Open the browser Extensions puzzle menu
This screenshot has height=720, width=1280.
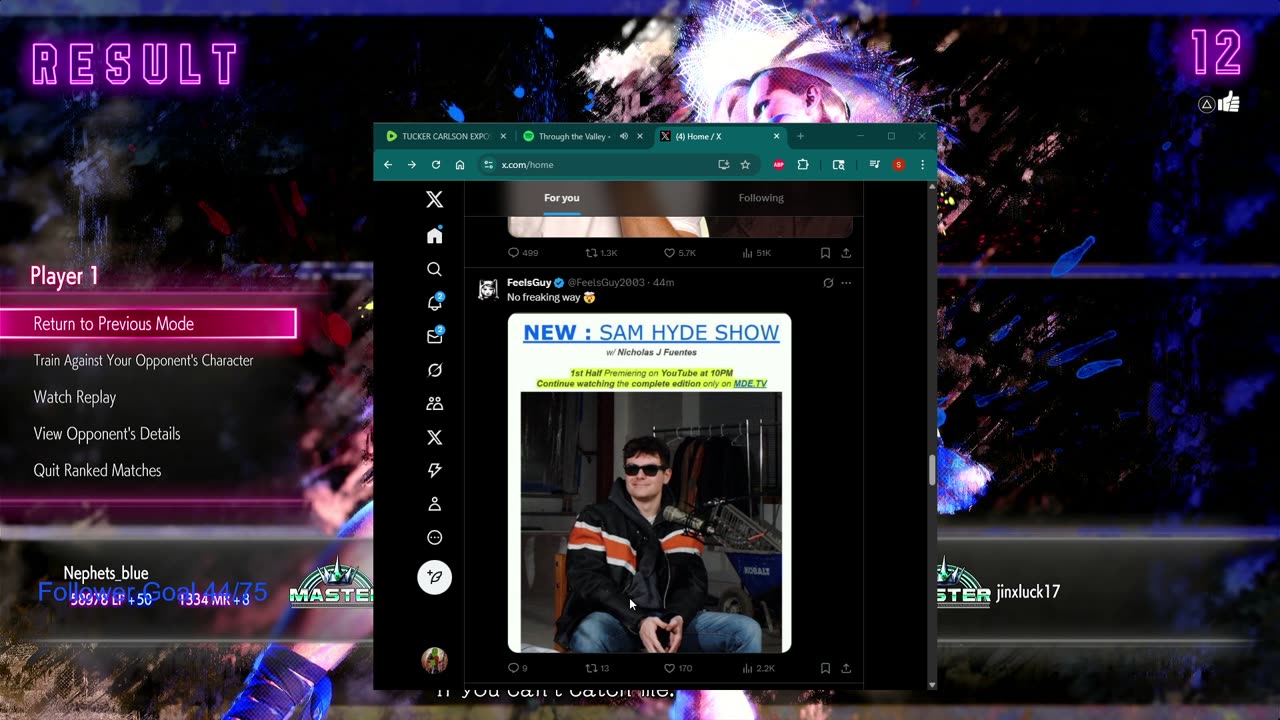coord(802,165)
